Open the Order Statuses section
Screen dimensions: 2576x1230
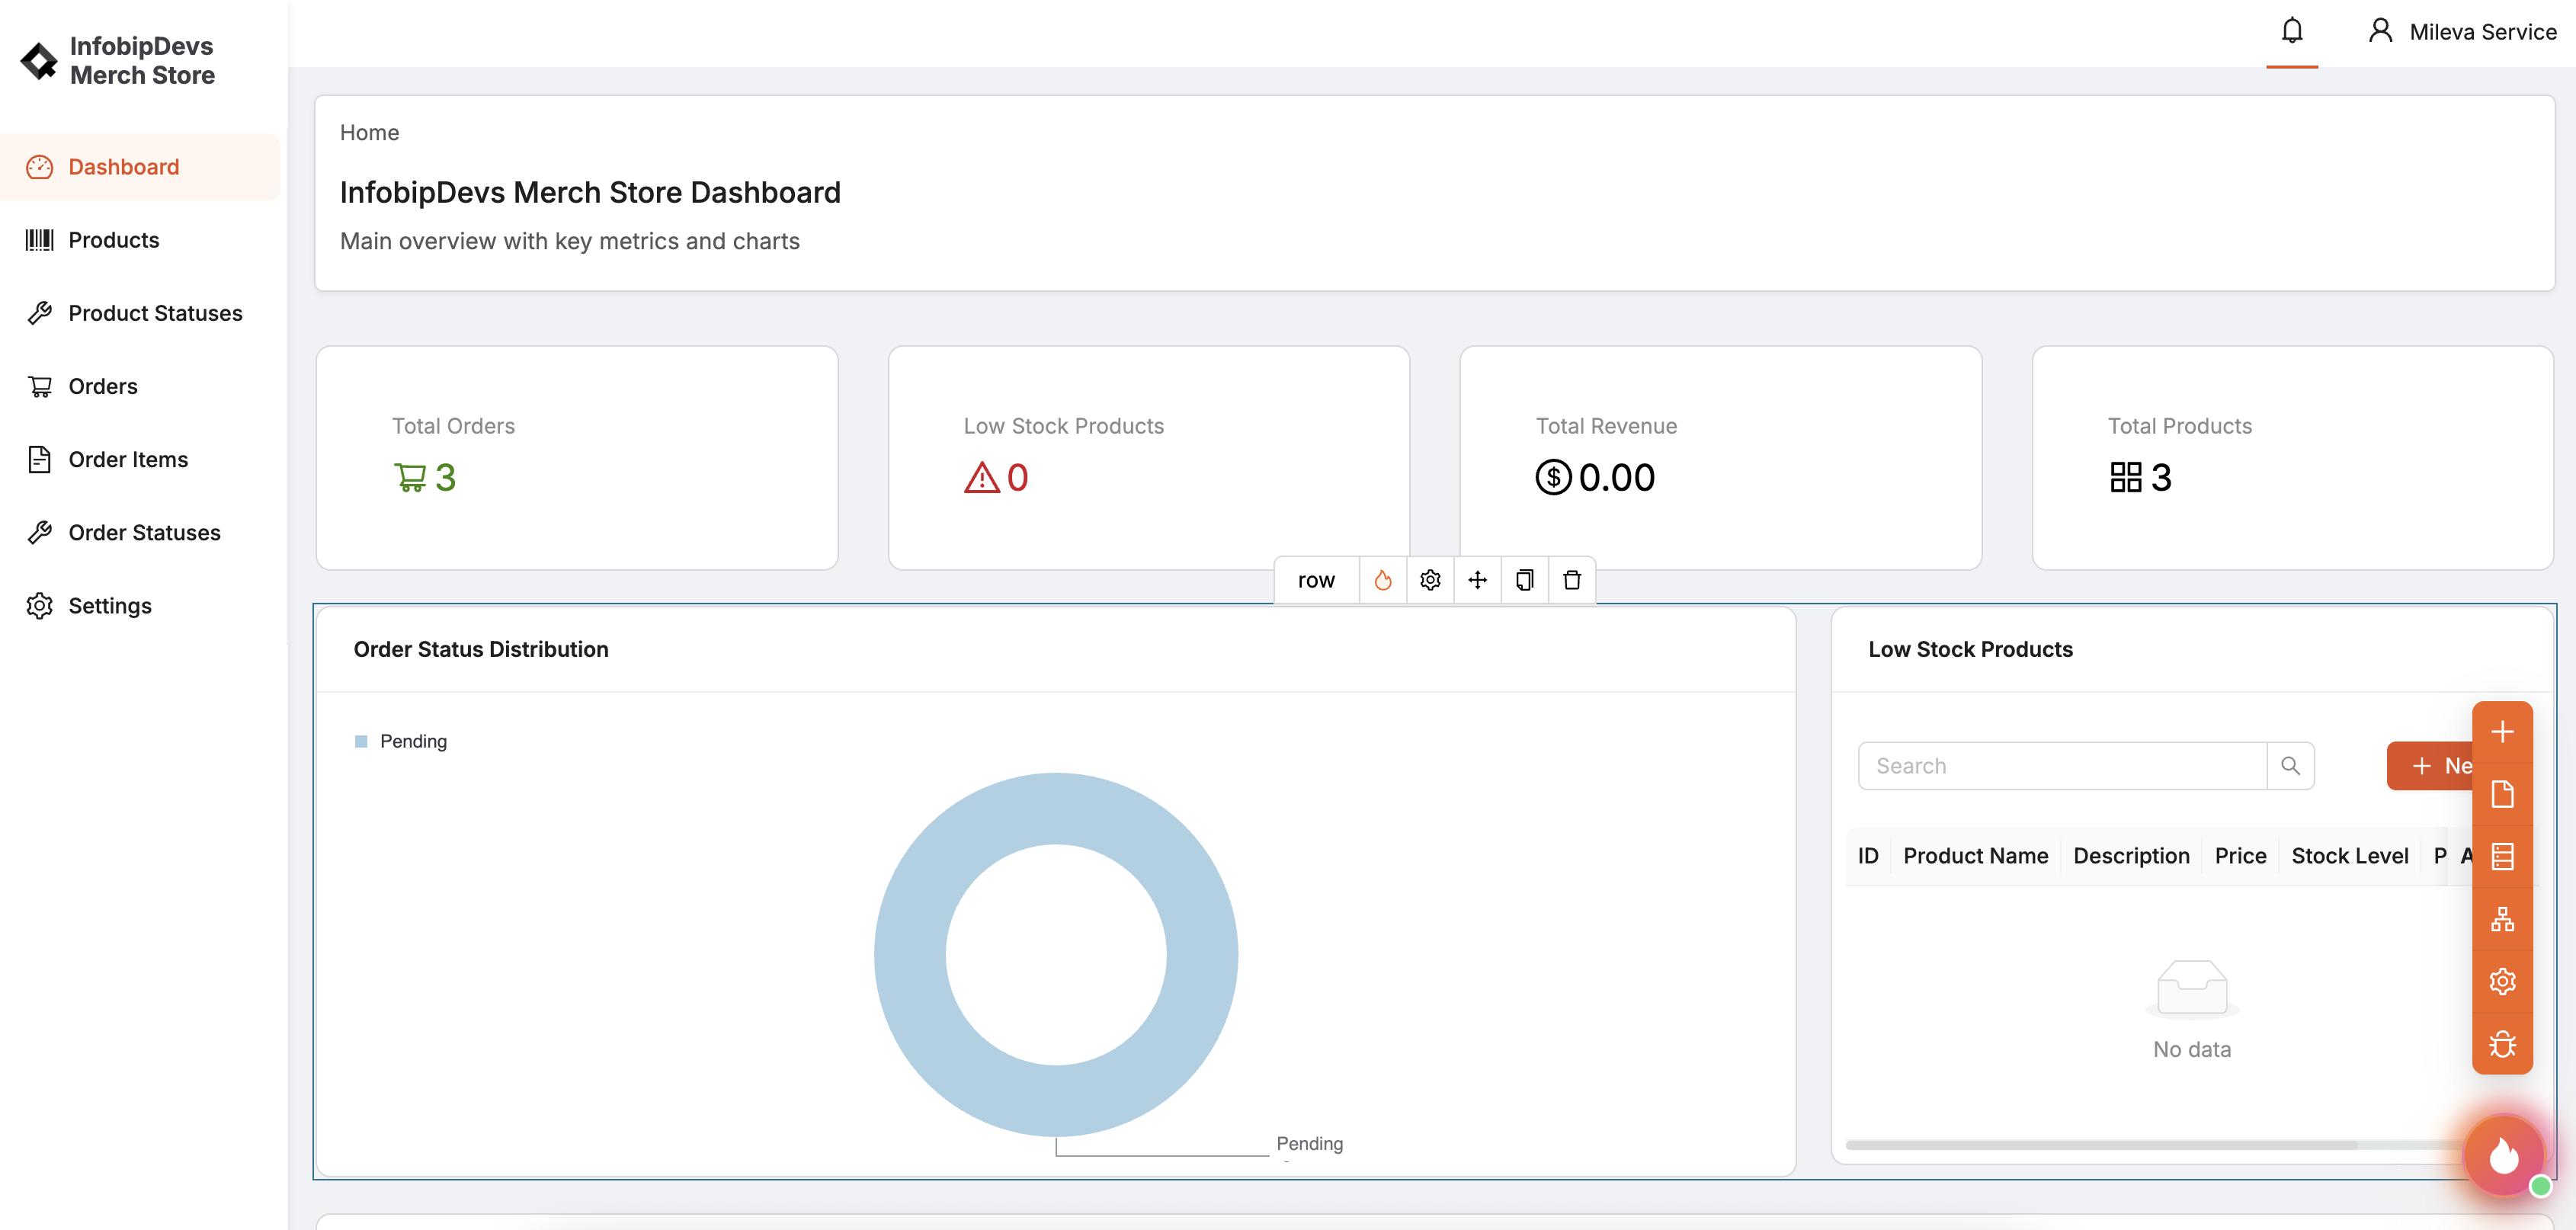[x=144, y=532]
